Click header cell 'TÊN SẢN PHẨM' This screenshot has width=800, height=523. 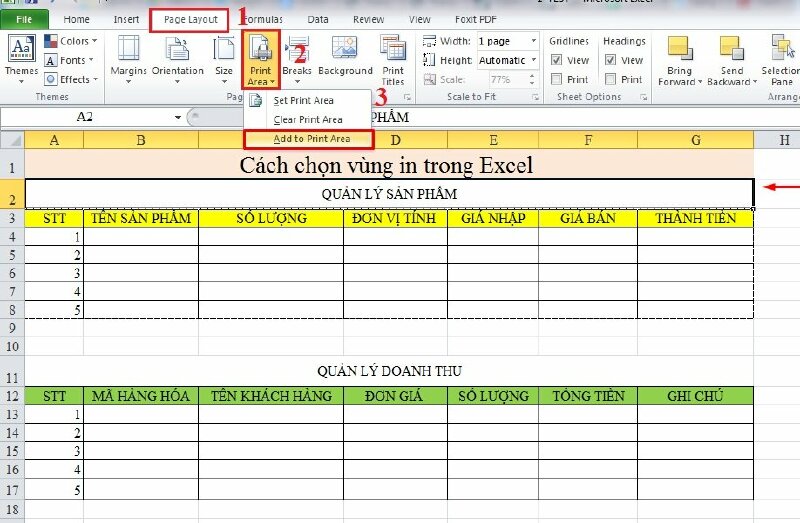[x=141, y=218]
